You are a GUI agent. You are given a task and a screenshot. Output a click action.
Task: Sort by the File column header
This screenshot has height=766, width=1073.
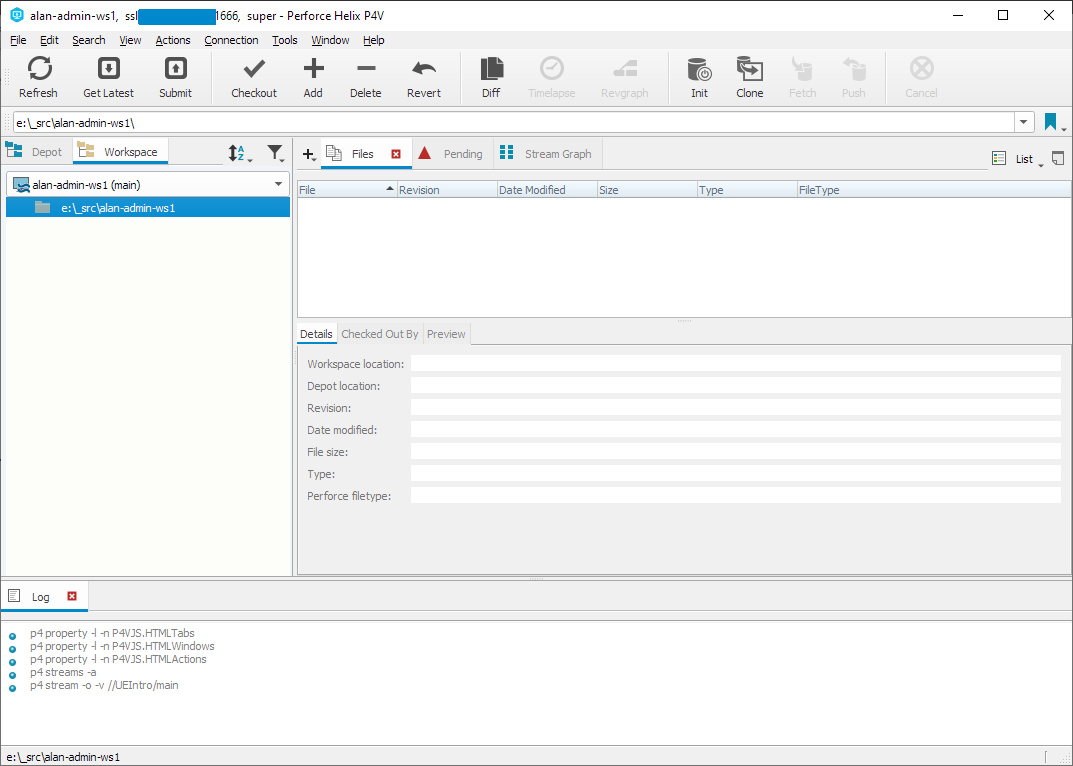[347, 190]
